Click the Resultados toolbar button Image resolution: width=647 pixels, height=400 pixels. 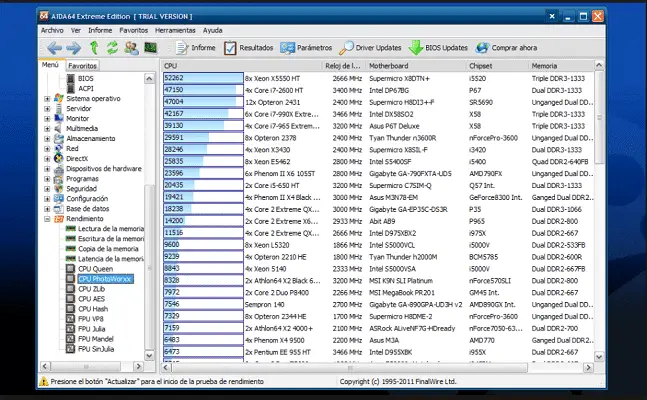[248, 48]
